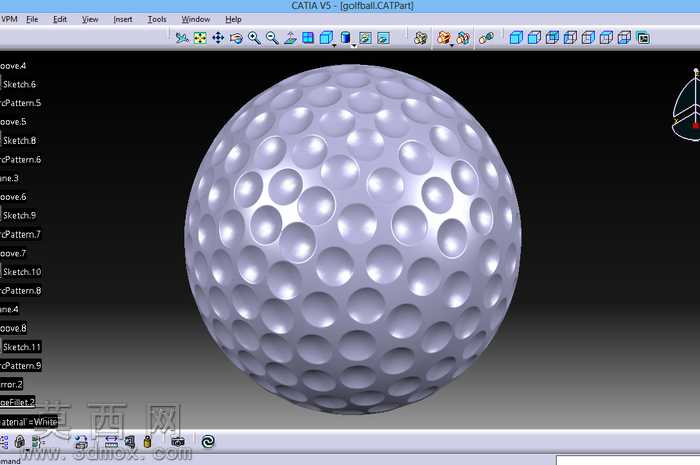Select 'rcPattern.5' in the tree
700x465 pixels.
point(21,103)
